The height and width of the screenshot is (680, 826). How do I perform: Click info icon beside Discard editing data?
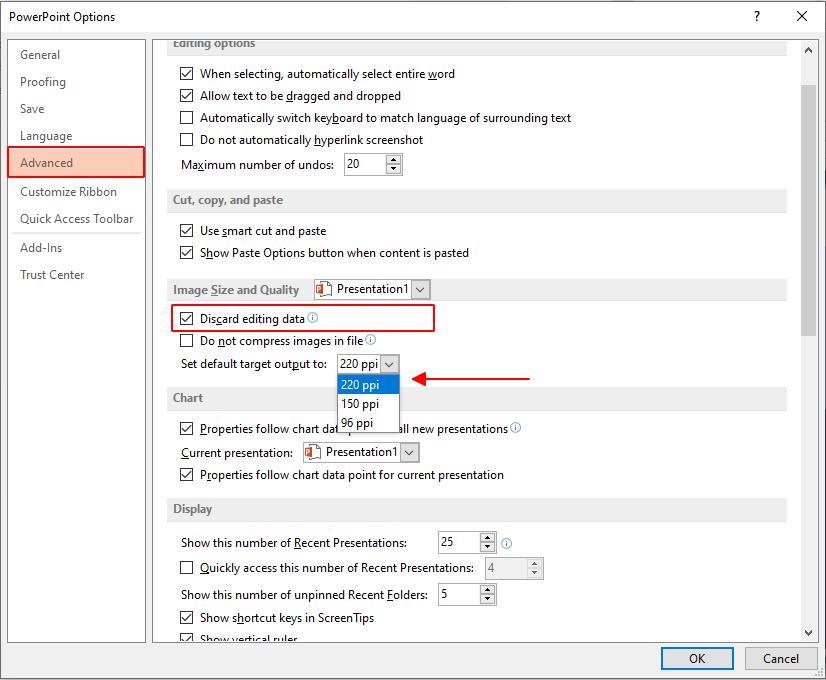(x=313, y=318)
